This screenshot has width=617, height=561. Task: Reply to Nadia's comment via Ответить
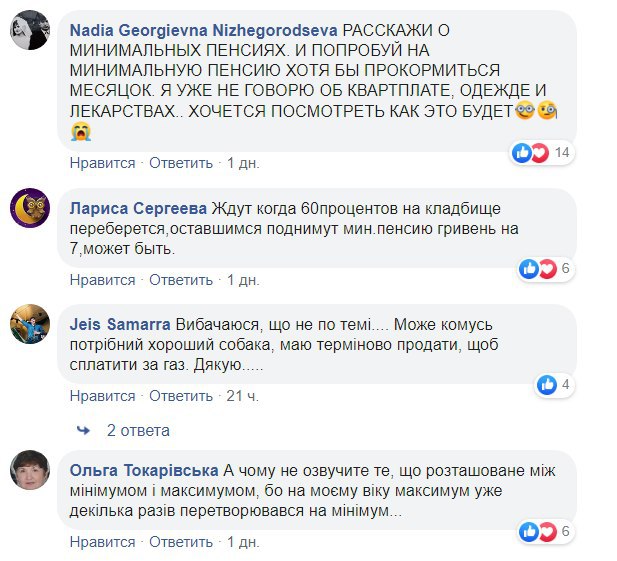click(x=181, y=162)
